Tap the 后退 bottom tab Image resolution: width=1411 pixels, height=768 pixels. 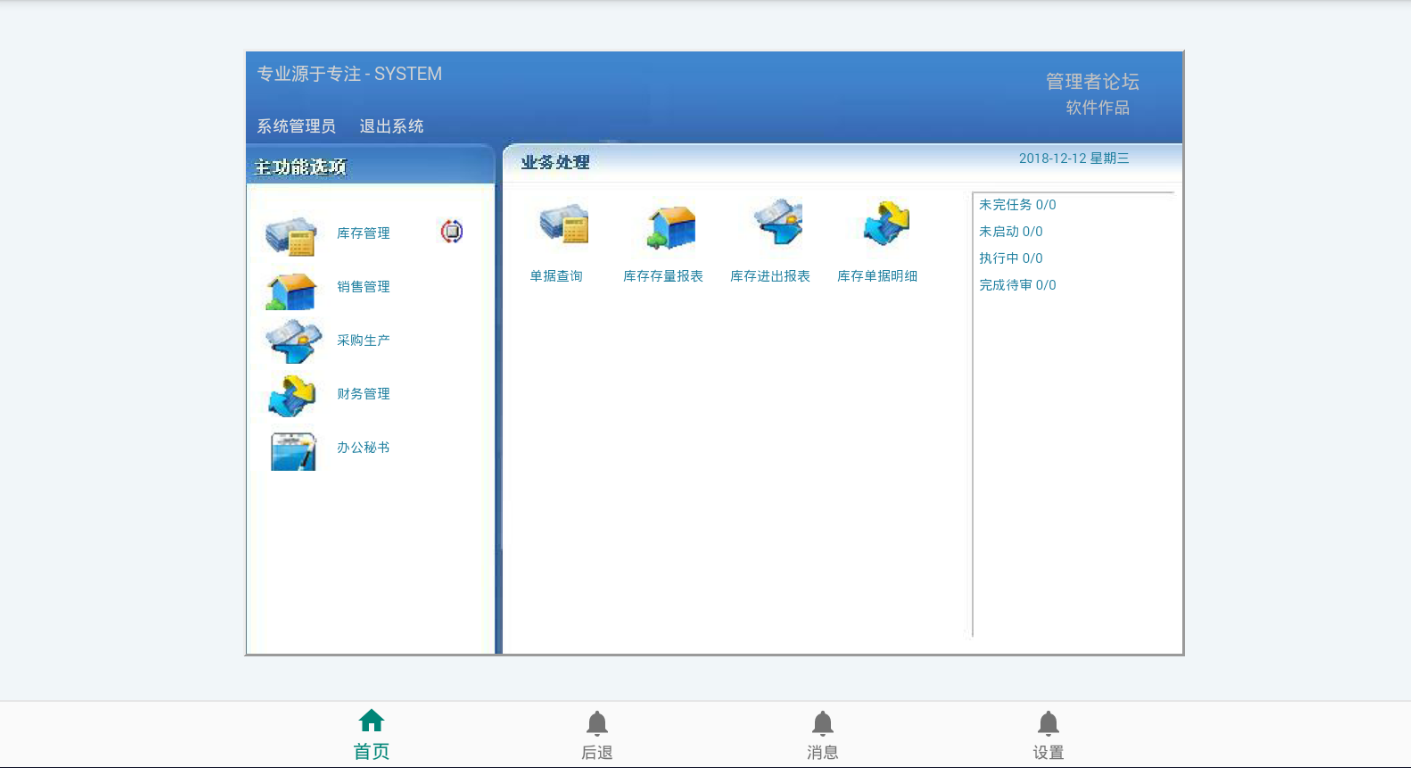[x=597, y=735]
